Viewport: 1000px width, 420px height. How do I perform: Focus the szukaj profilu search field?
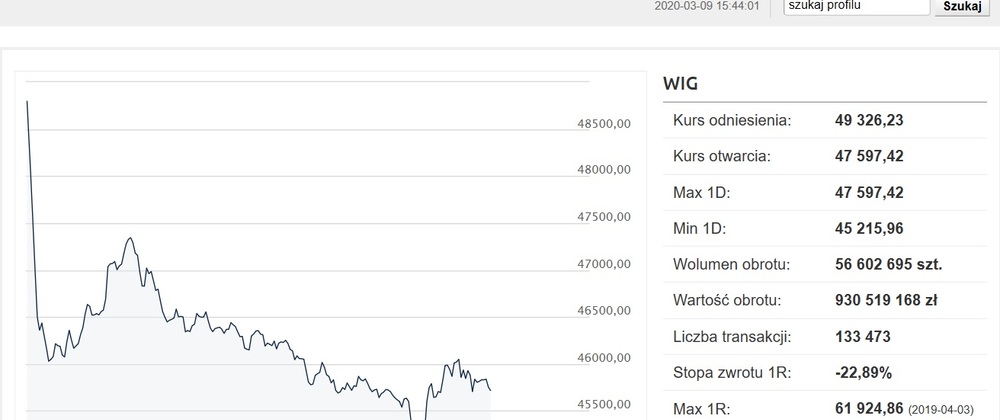pyautogui.click(x=857, y=6)
